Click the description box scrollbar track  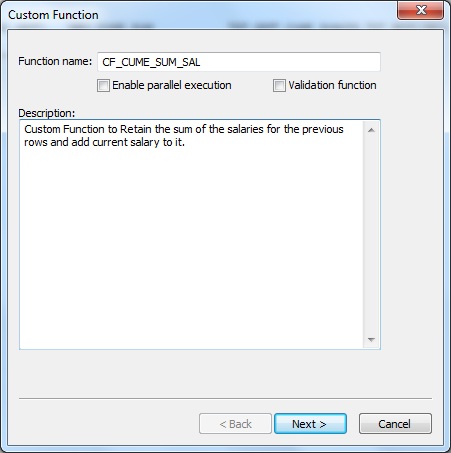371,235
